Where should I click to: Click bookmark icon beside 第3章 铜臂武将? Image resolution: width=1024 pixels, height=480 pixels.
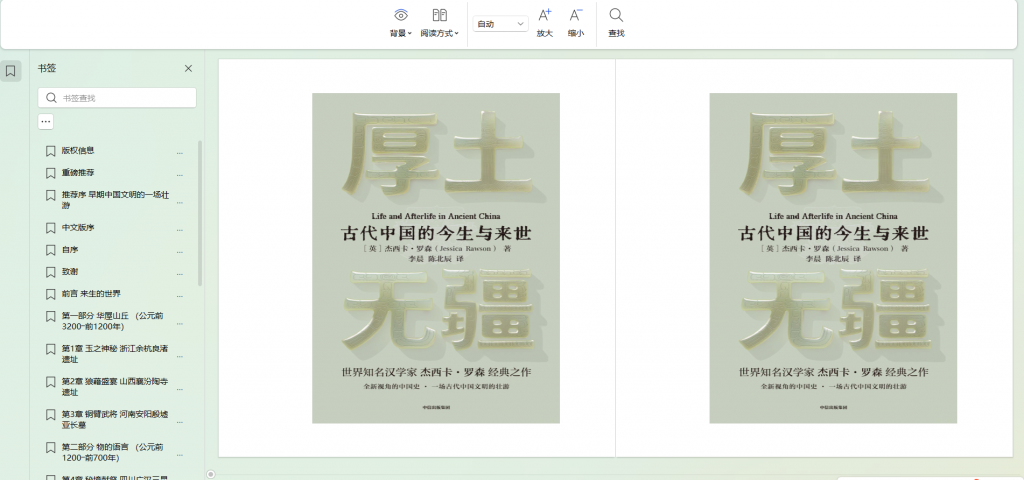[x=50, y=415]
